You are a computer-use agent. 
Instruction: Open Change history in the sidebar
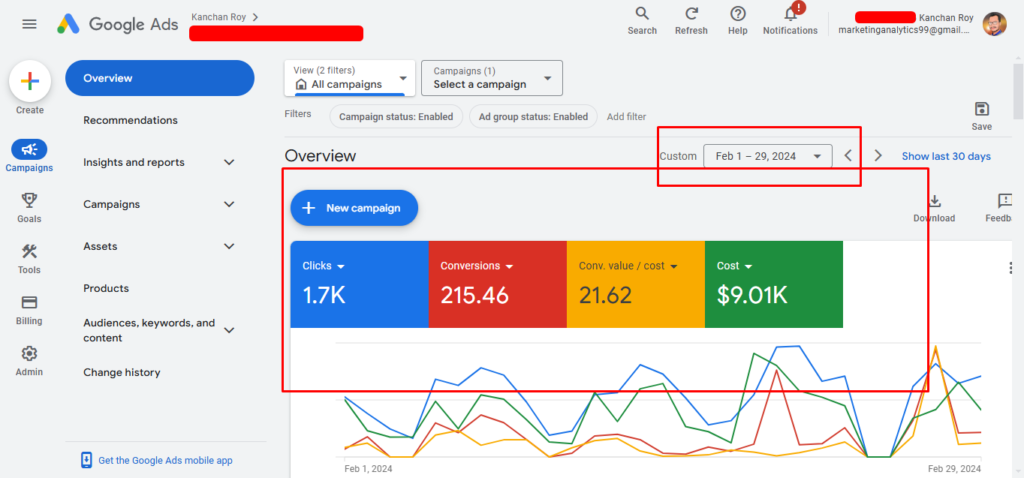(x=122, y=372)
